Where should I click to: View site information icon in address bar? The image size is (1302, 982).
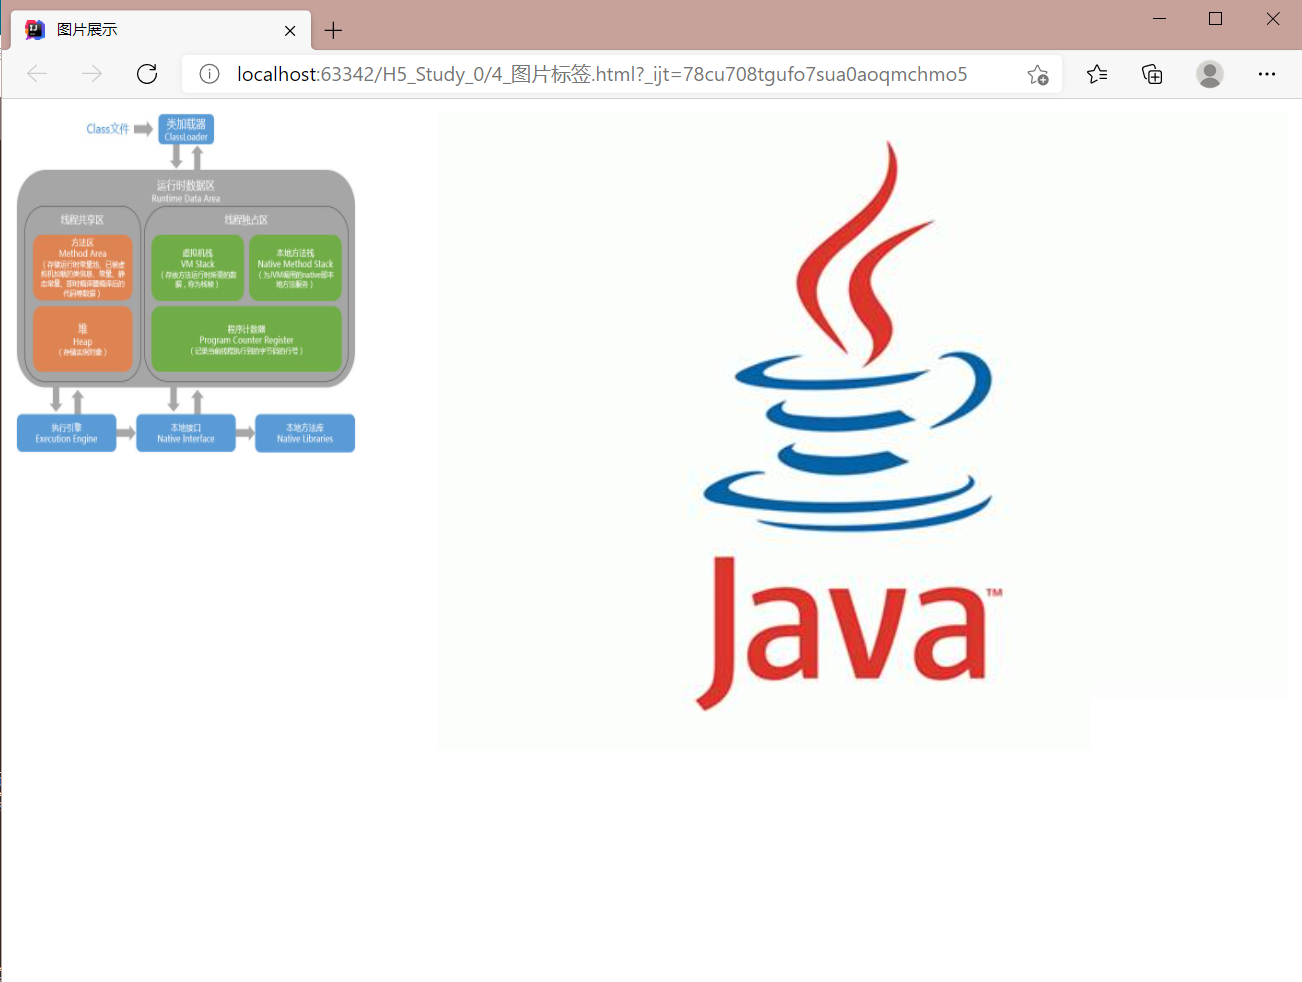coord(209,74)
